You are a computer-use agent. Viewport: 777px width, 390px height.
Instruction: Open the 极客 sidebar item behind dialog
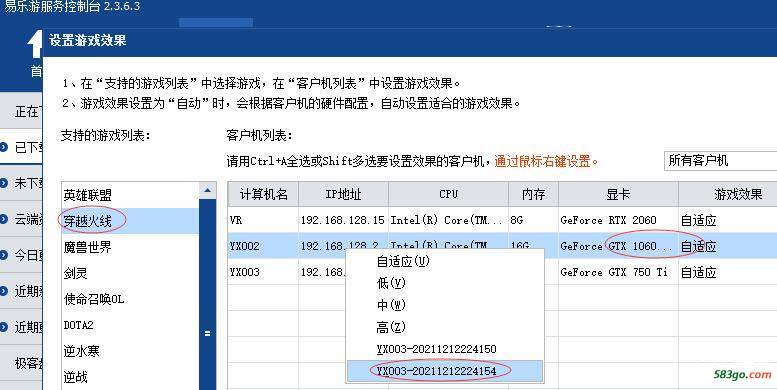21,363
